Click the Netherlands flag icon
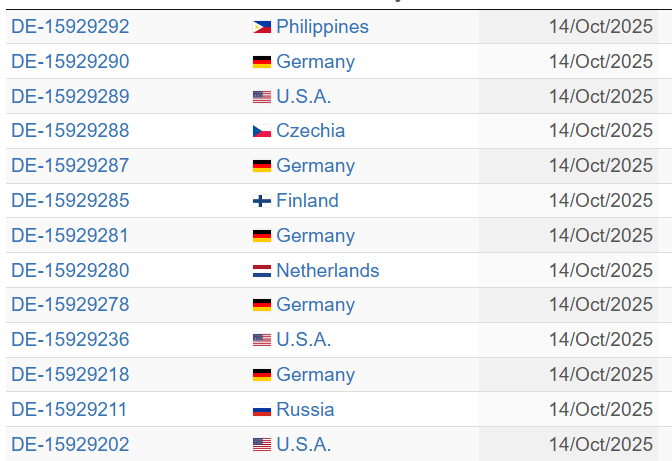The width and height of the screenshot is (672, 461). [262, 271]
